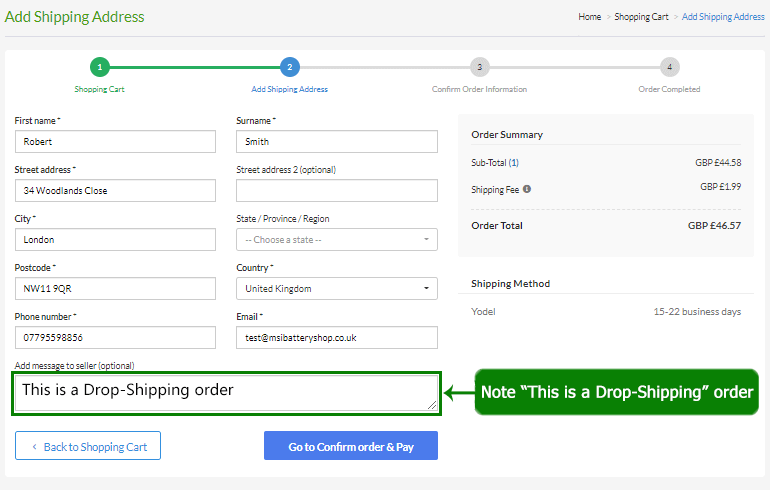Screen dimensions: 770x490
Task: Click Add Shipping Address breadcrumb
Action: tap(722, 17)
